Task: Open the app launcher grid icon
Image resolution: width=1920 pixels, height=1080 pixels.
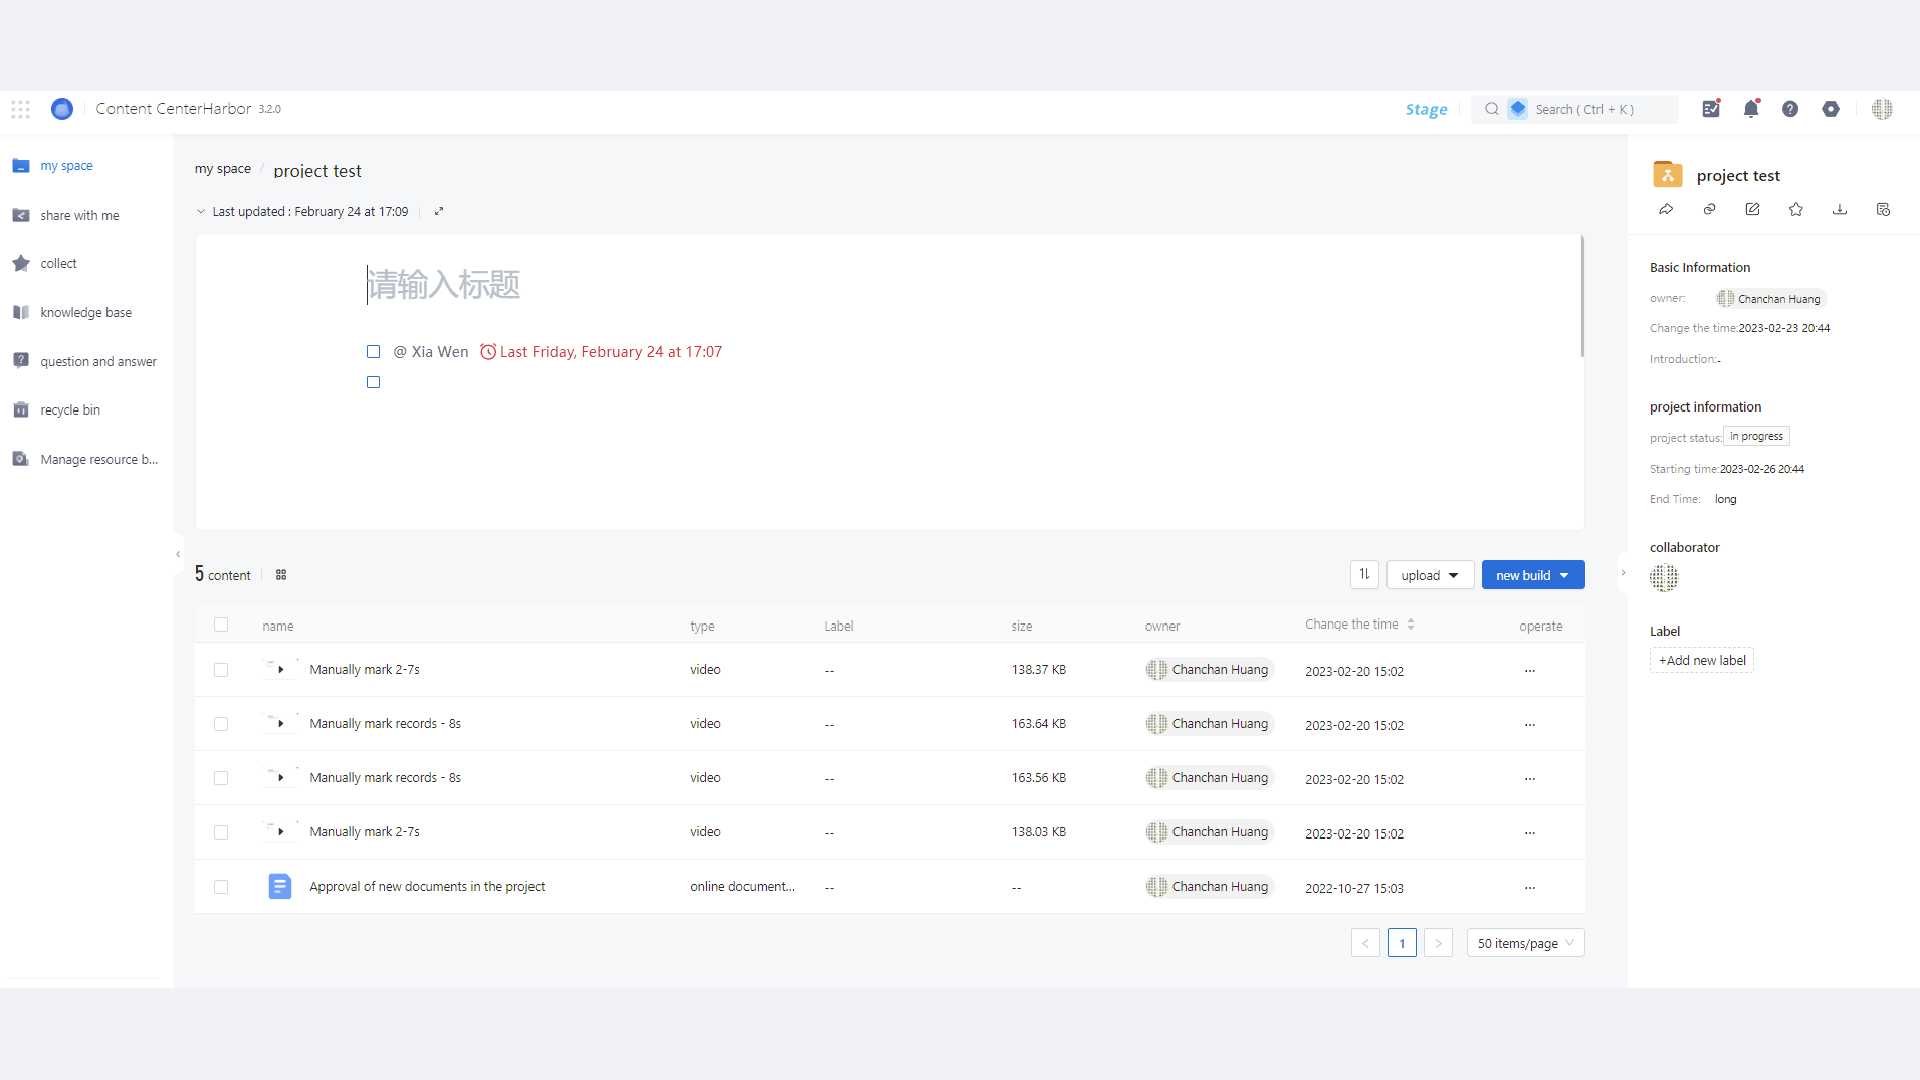Action: click(x=21, y=109)
